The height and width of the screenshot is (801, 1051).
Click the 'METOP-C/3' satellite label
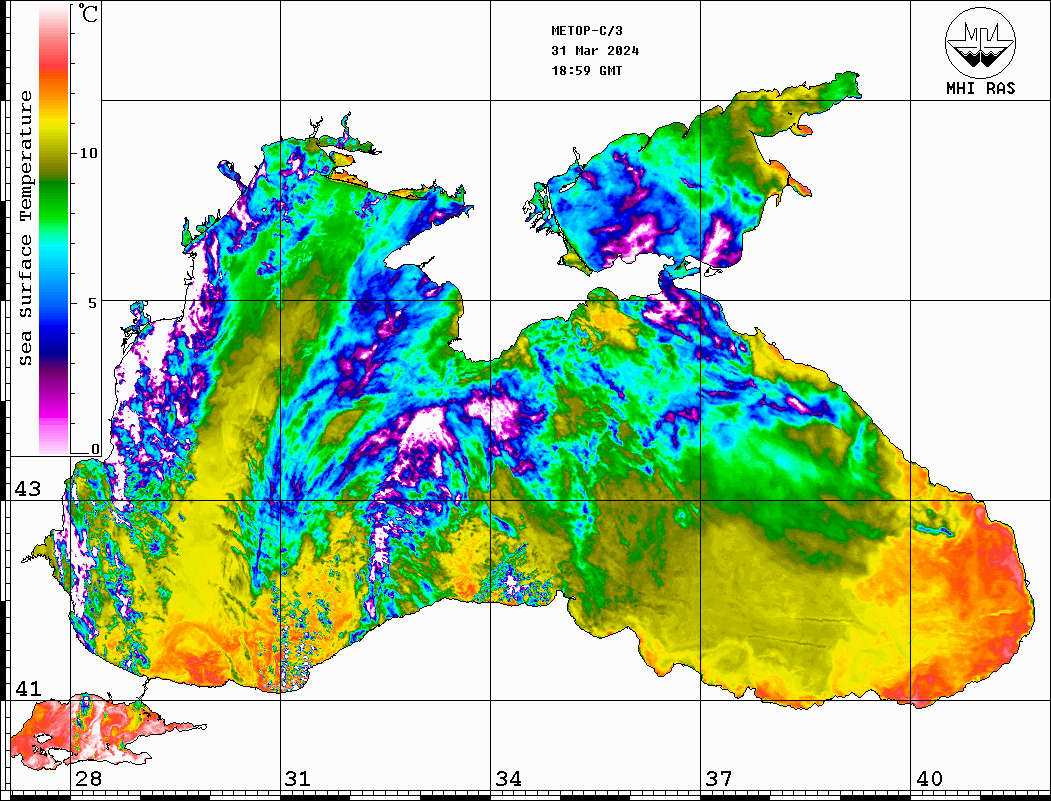pyautogui.click(x=586, y=31)
